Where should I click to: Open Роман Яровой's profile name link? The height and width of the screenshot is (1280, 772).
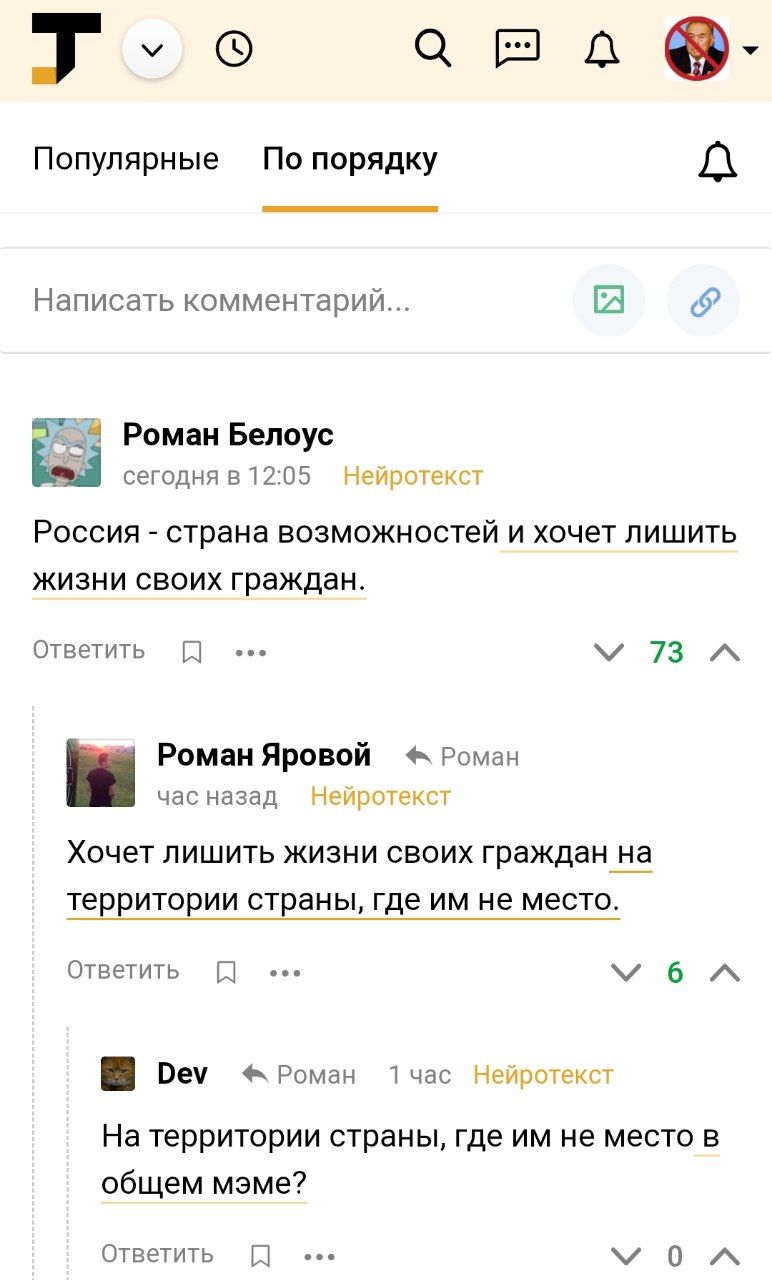264,755
